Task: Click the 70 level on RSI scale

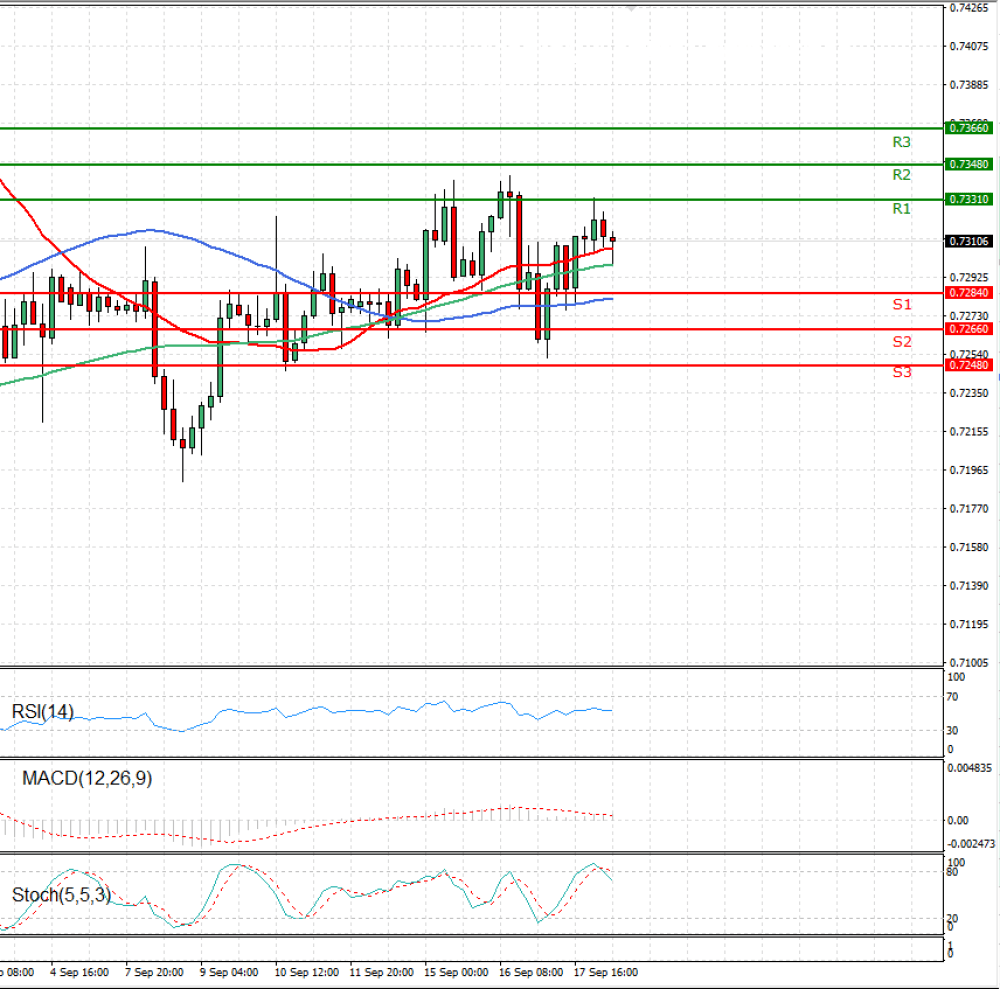Action: 952,697
